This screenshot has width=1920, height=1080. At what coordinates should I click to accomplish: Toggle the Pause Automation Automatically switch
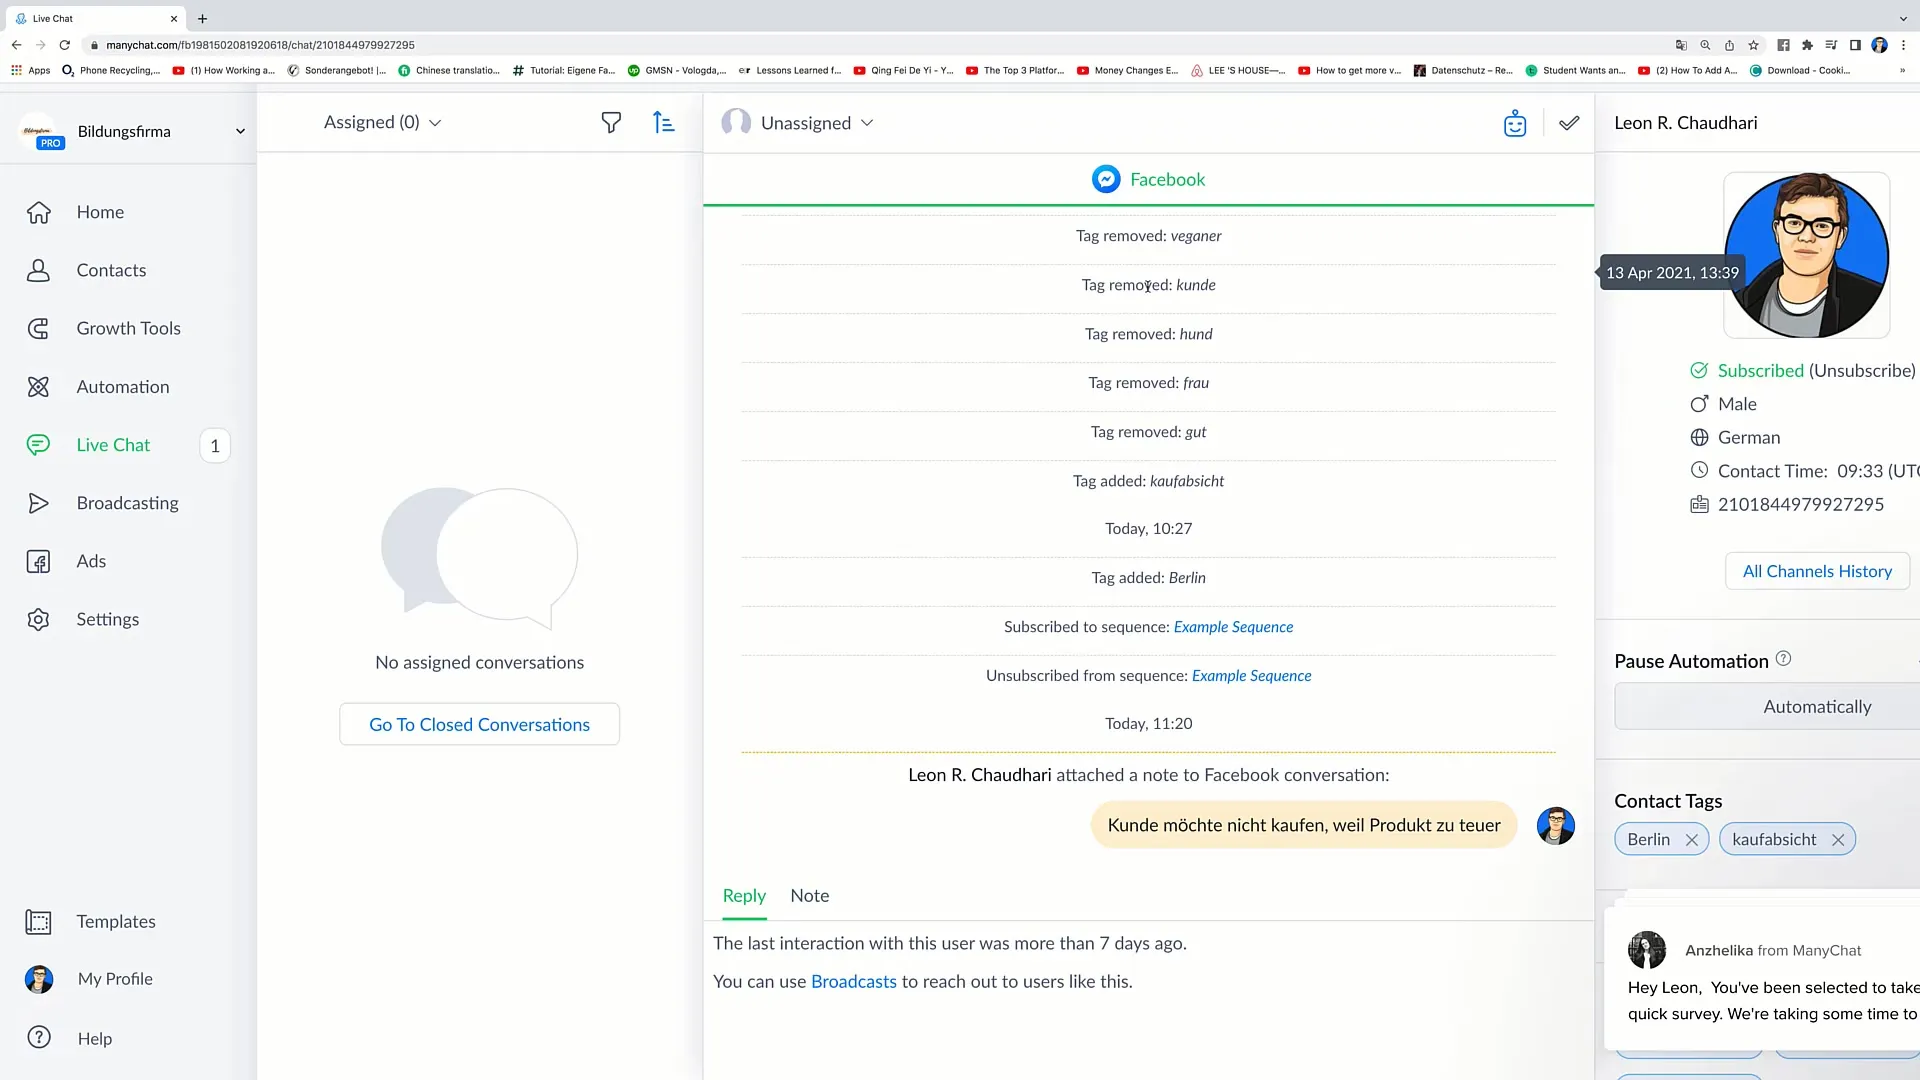[x=1817, y=705]
